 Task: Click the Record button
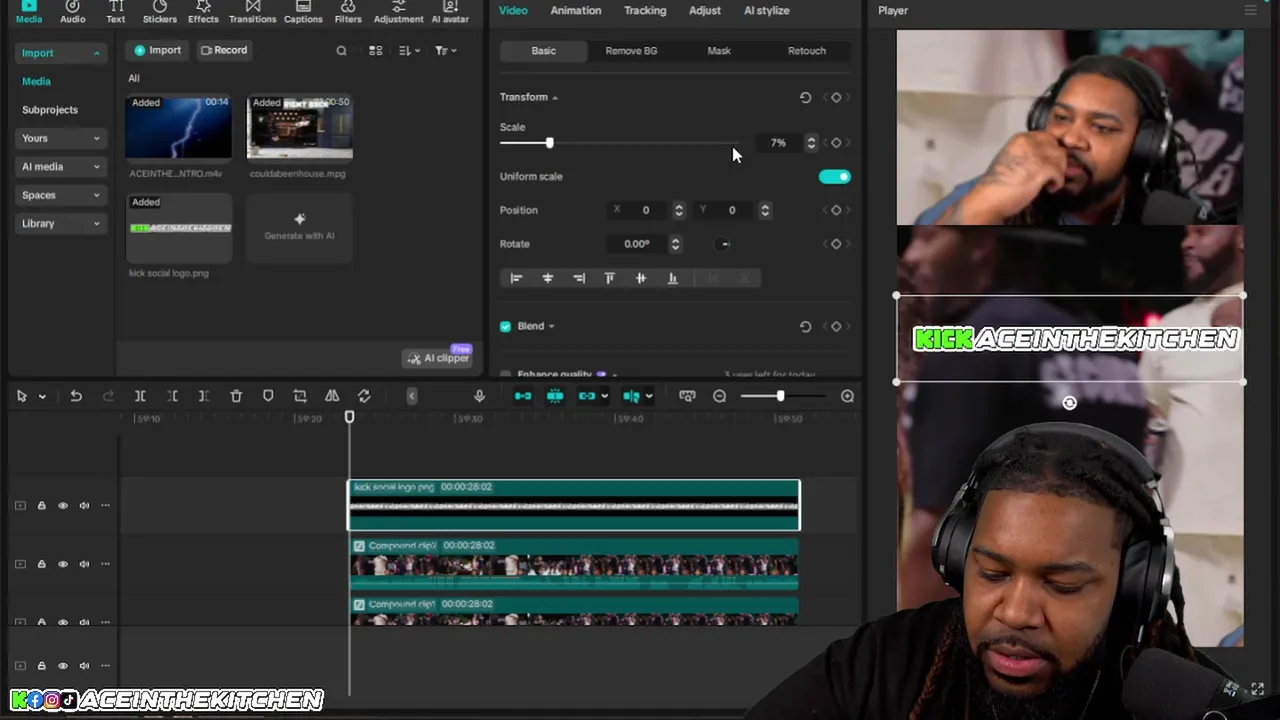223,50
